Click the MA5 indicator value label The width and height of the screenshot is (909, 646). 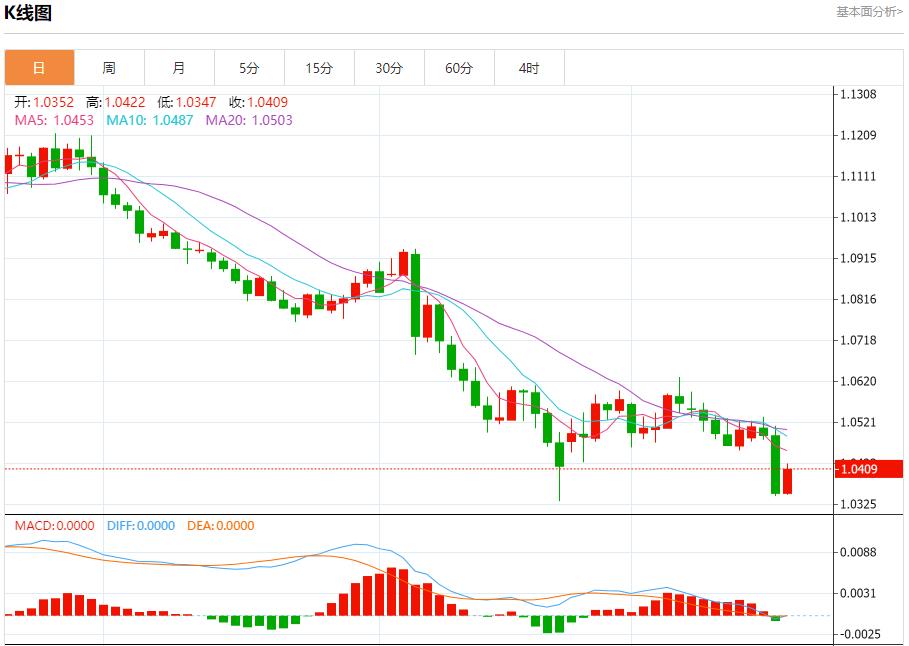click(54, 120)
